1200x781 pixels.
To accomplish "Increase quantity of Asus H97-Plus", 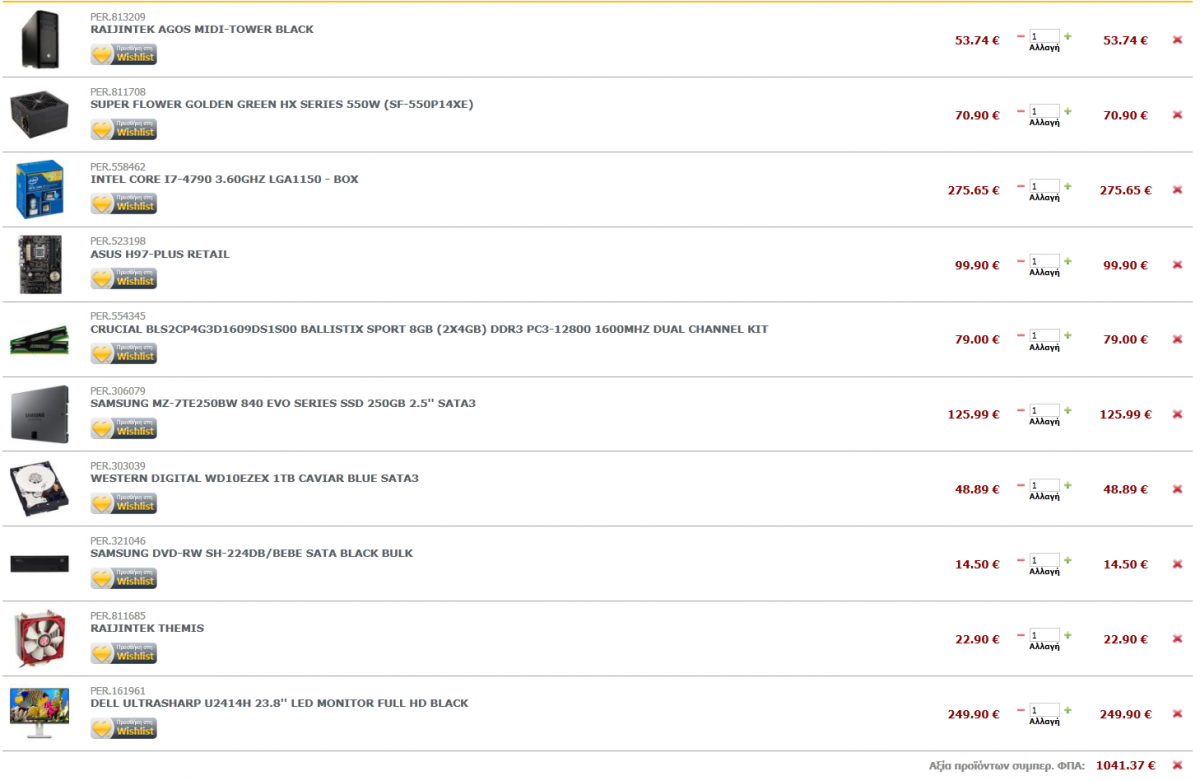I will 1068,261.
